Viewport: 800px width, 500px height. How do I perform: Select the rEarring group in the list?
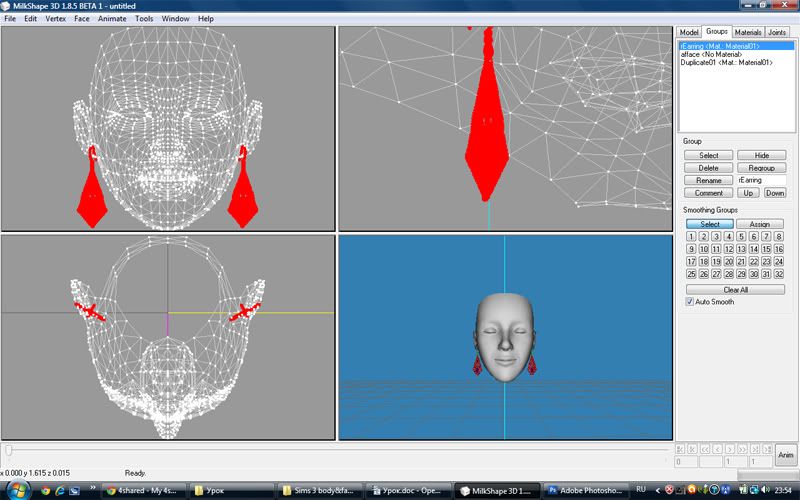(x=737, y=46)
